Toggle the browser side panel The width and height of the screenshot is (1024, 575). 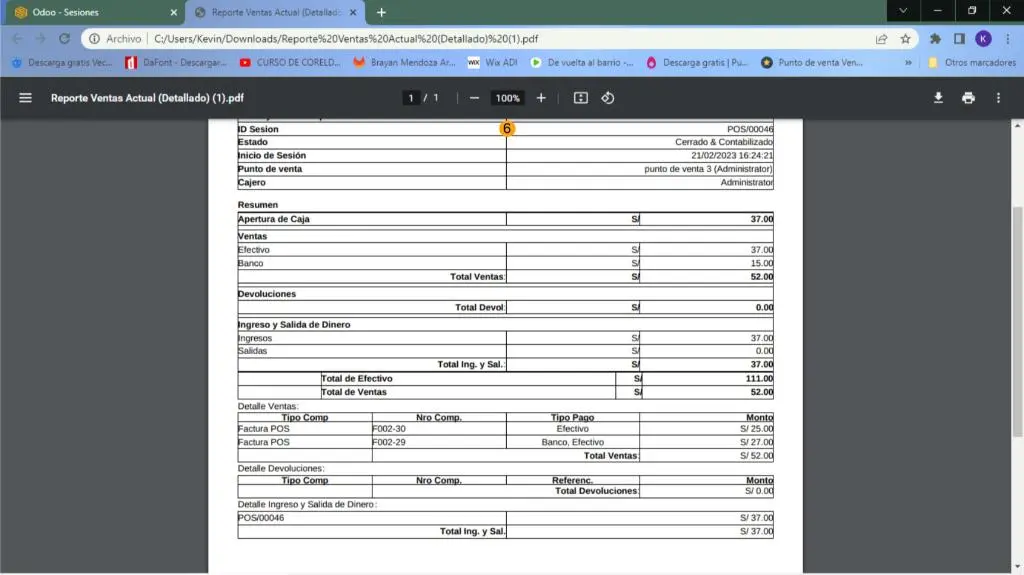(x=959, y=39)
